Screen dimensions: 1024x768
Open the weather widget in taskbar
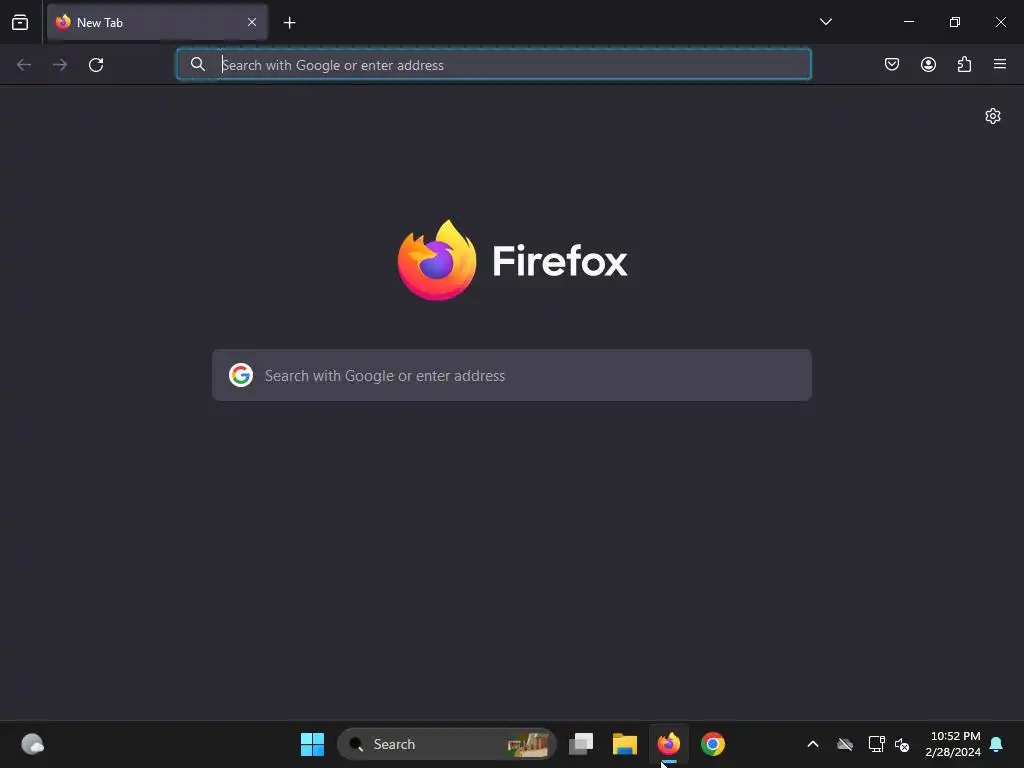(32, 744)
